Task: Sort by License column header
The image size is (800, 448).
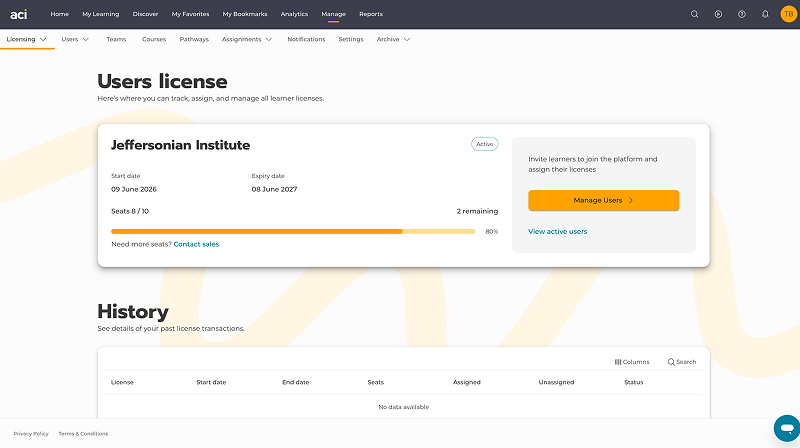Action: tap(122, 382)
